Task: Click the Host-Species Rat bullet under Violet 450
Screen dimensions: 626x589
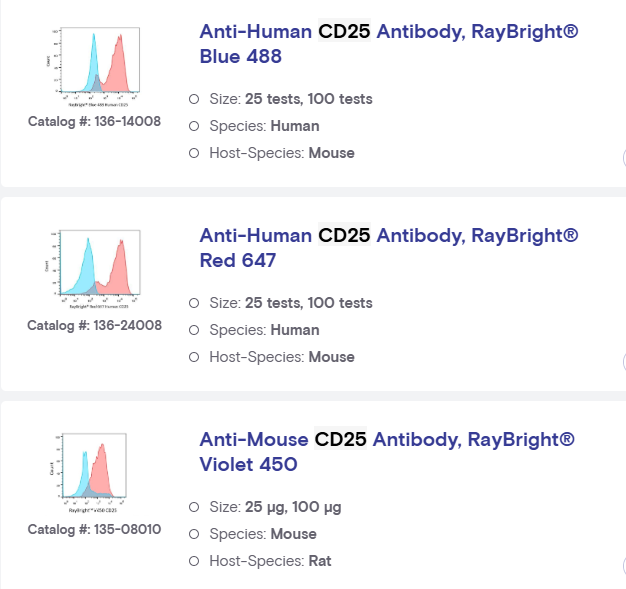Action: pos(194,561)
